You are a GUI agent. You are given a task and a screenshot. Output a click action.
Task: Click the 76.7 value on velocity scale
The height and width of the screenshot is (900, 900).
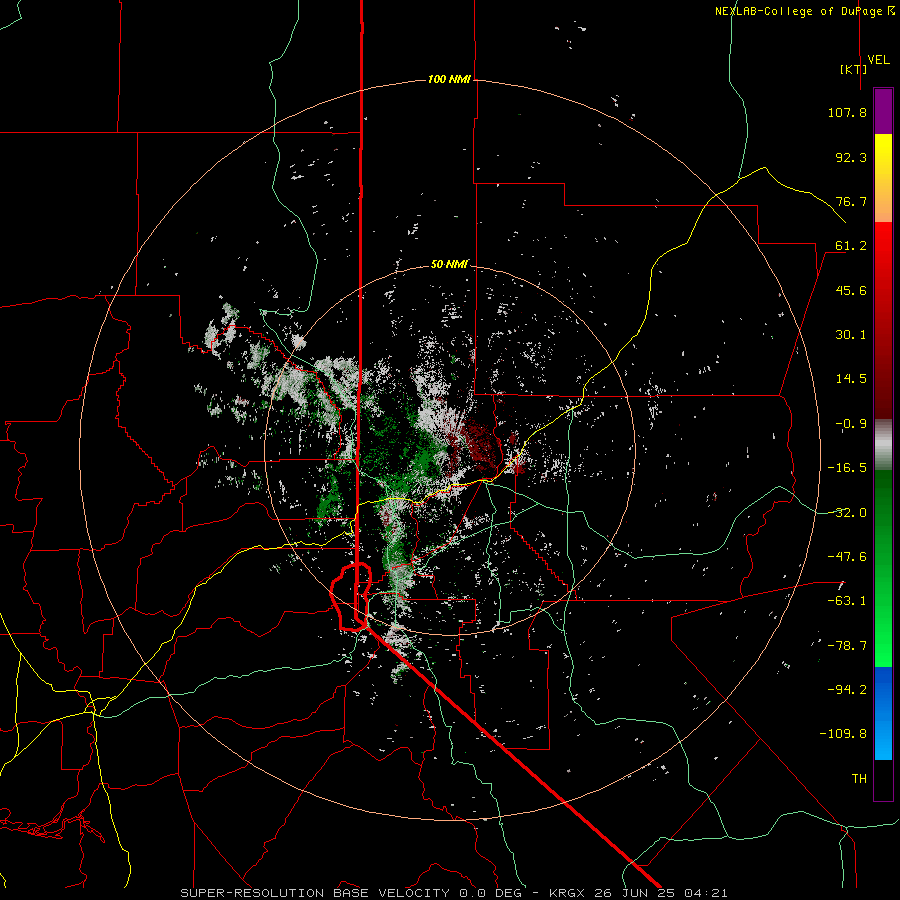point(851,201)
